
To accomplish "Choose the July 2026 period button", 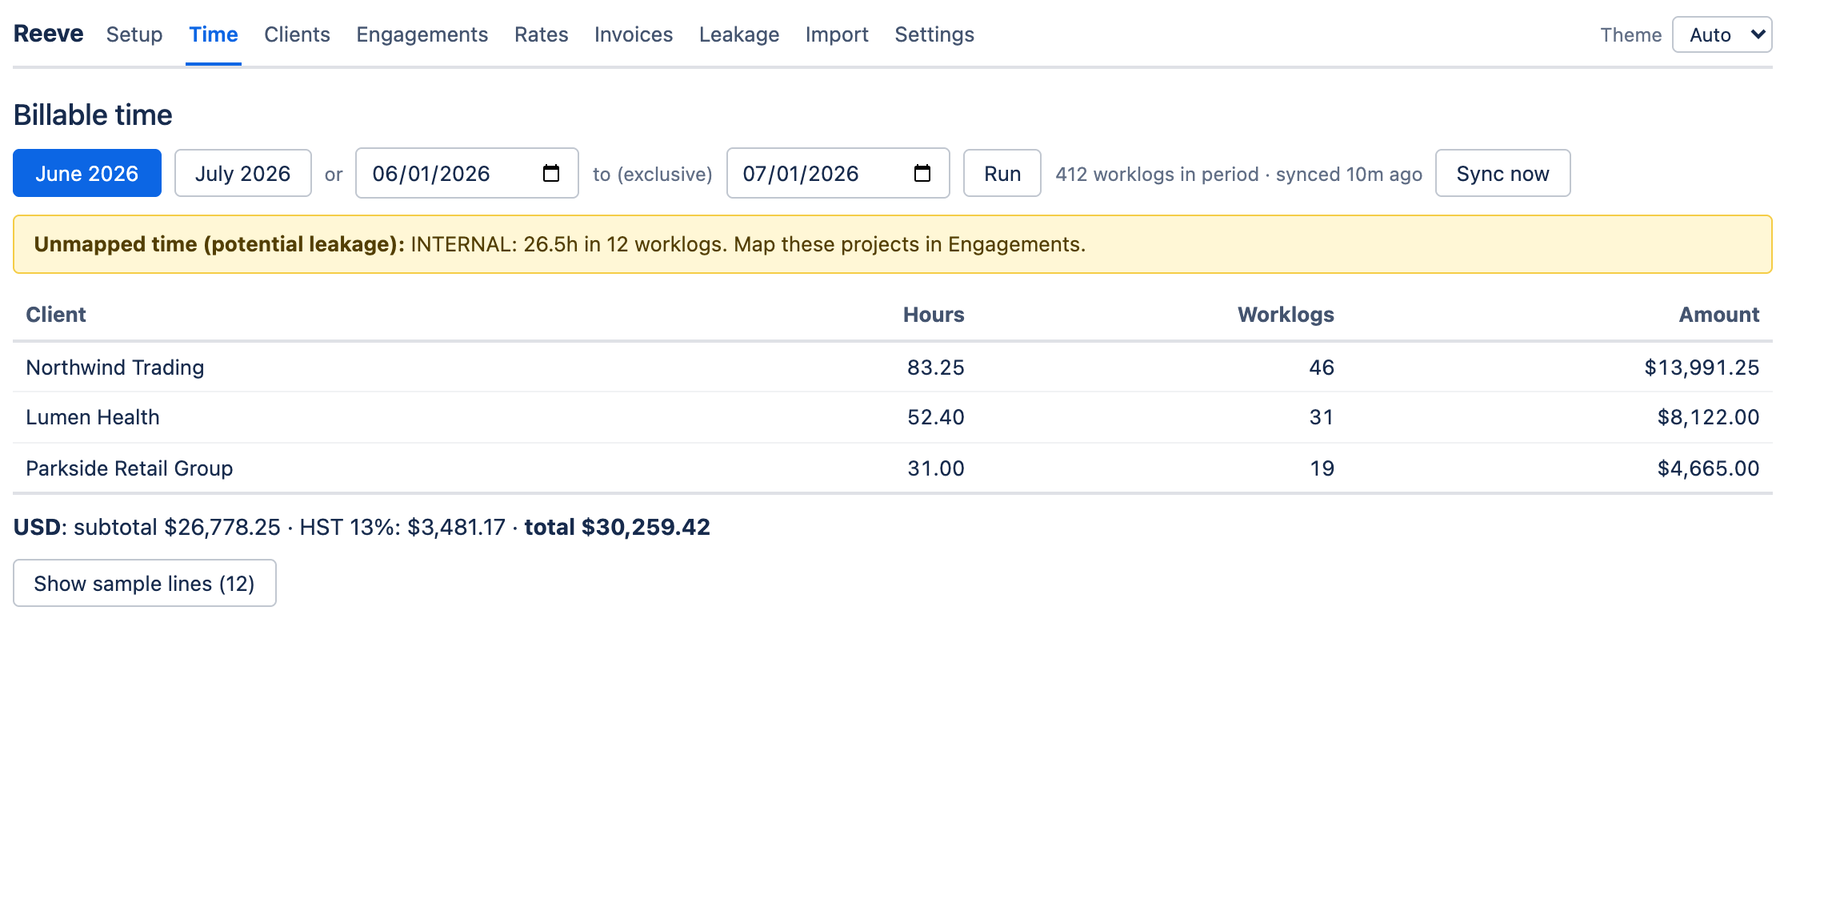I will click(x=243, y=173).
